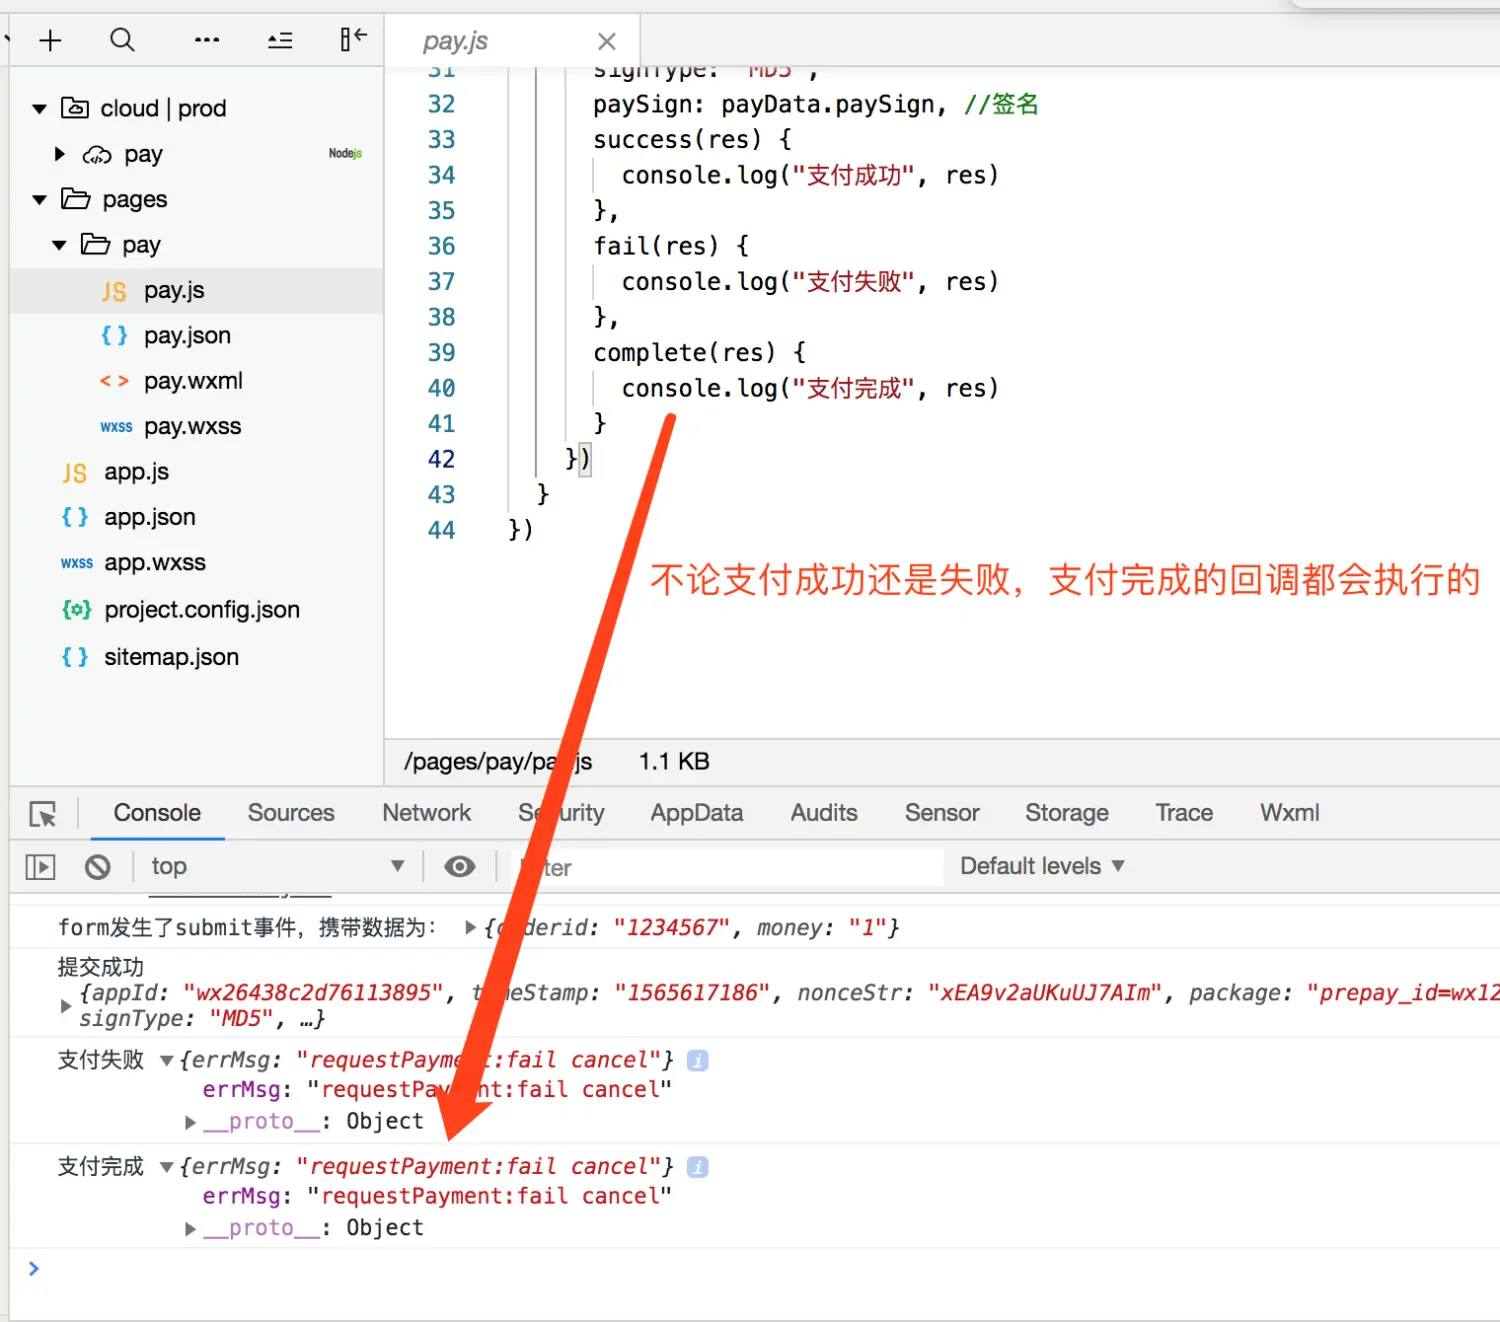
Task: Toggle the live expression eye icon
Action: pos(460,867)
